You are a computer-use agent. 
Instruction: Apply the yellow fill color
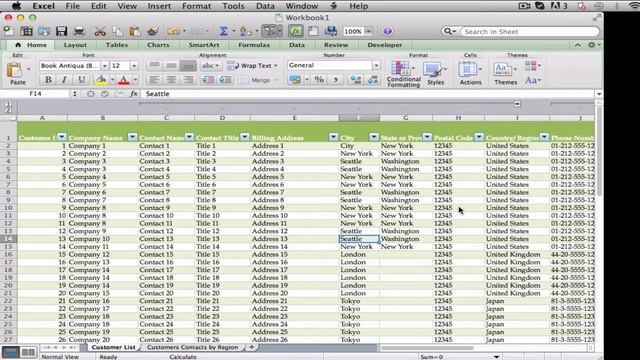[101, 80]
